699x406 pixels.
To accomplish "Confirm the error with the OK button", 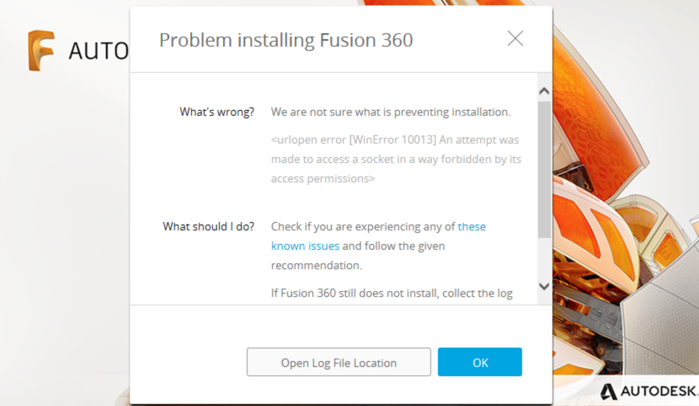I will [480, 362].
